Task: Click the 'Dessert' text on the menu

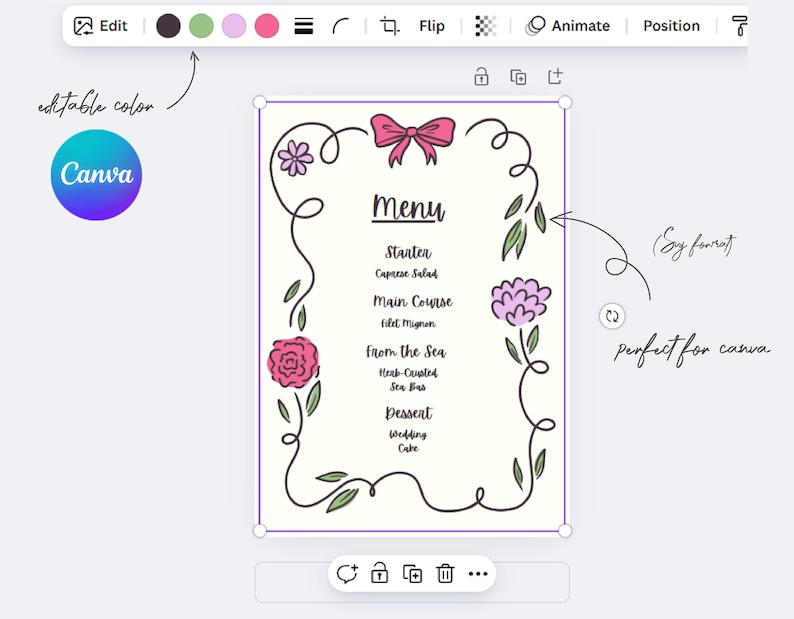Action: point(409,413)
